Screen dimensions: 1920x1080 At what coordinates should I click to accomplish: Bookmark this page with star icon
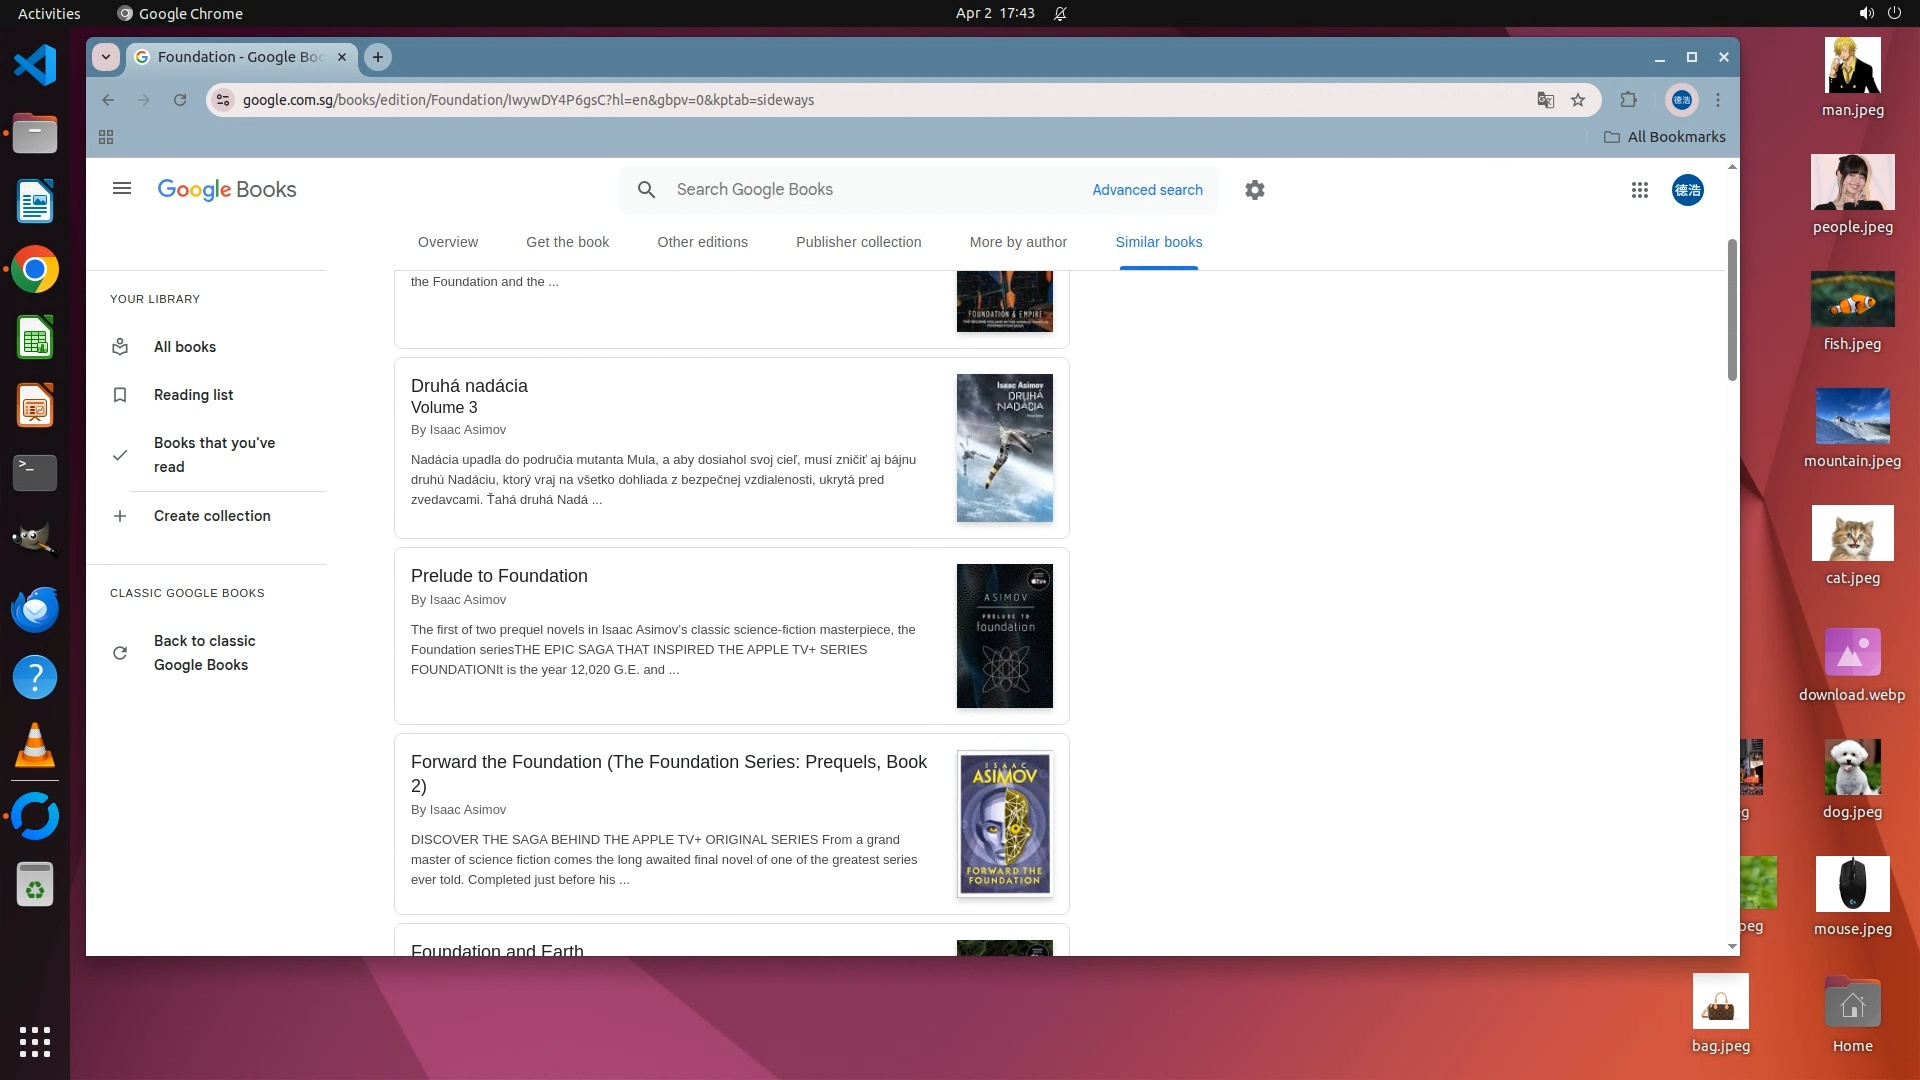tap(1578, 100)
